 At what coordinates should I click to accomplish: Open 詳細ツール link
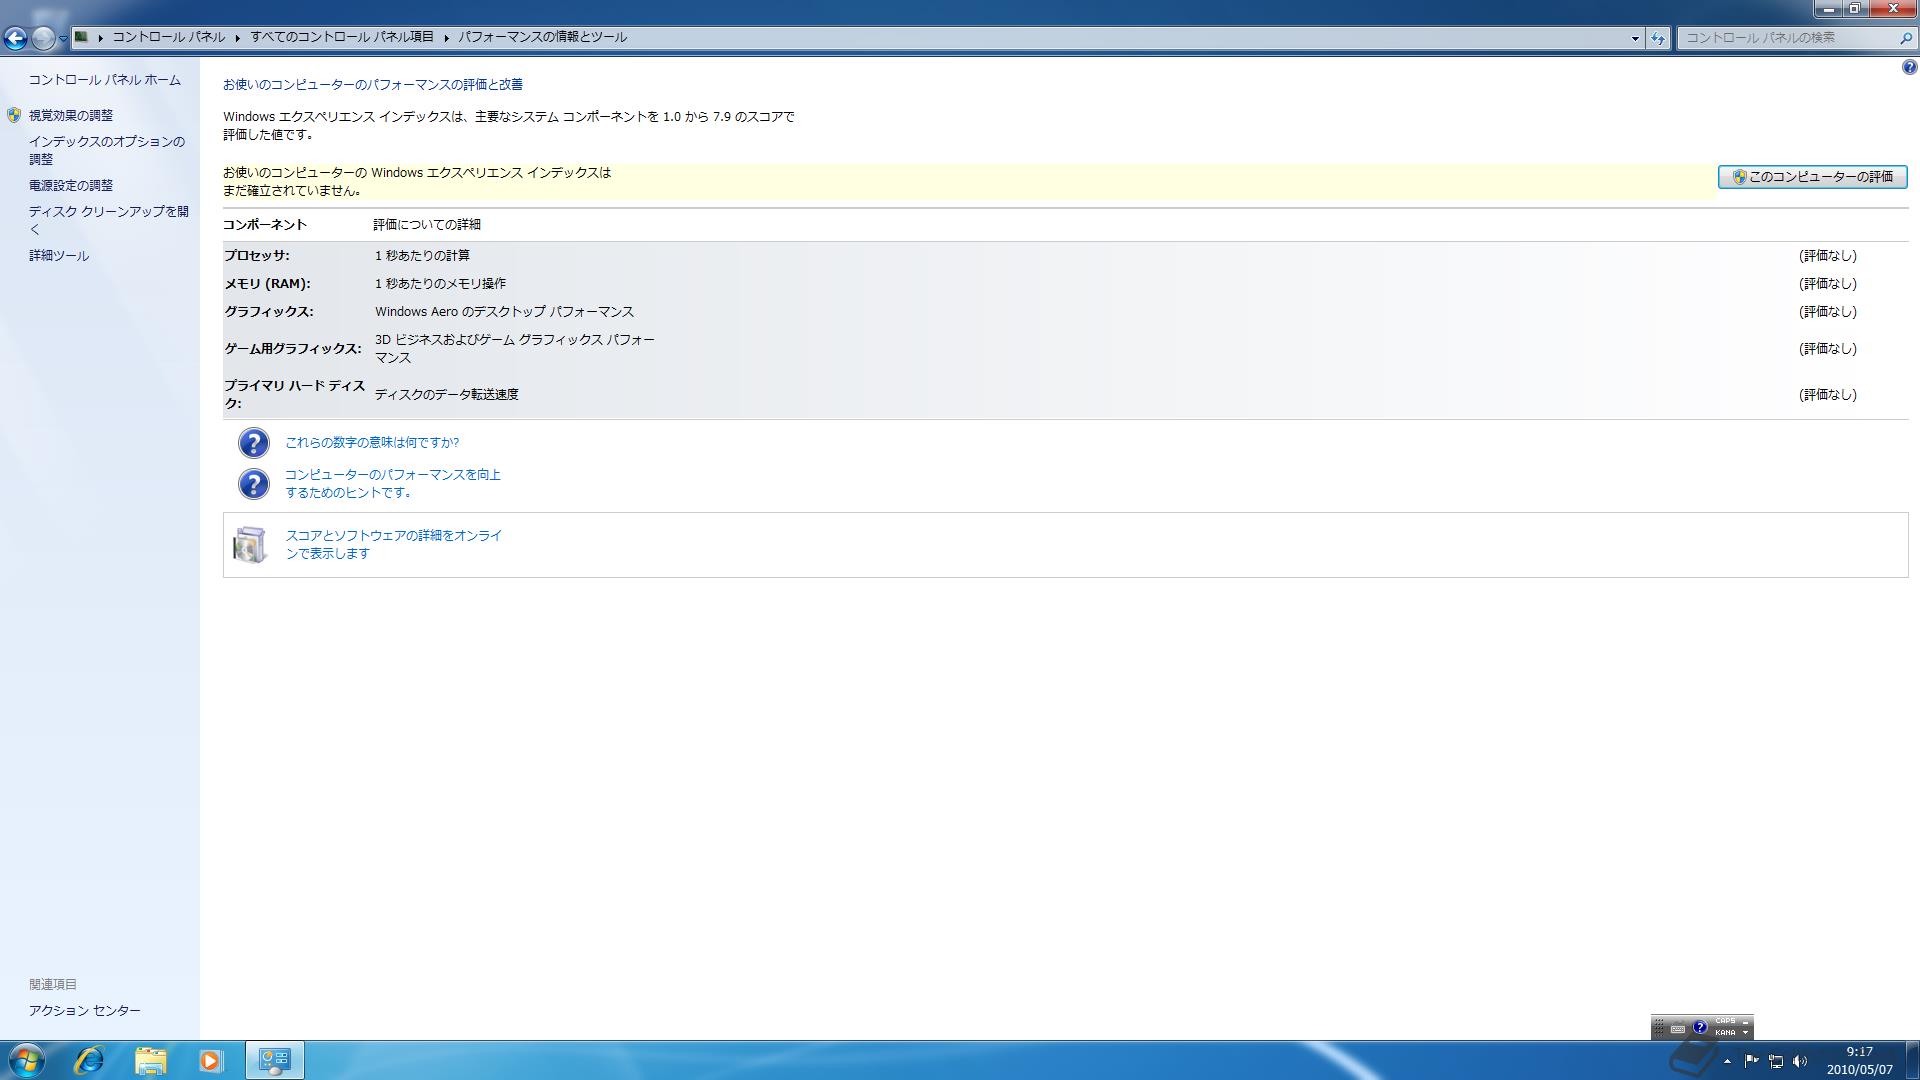click(59, 256)
